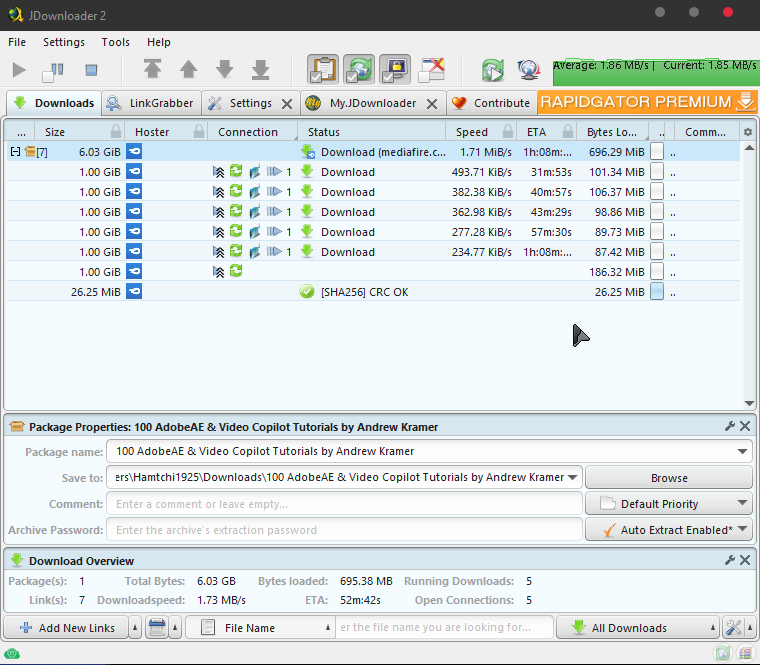Open Download Overview panel settings wrench
The height and width of the screenshot is (665, 760).
[729, 560]
